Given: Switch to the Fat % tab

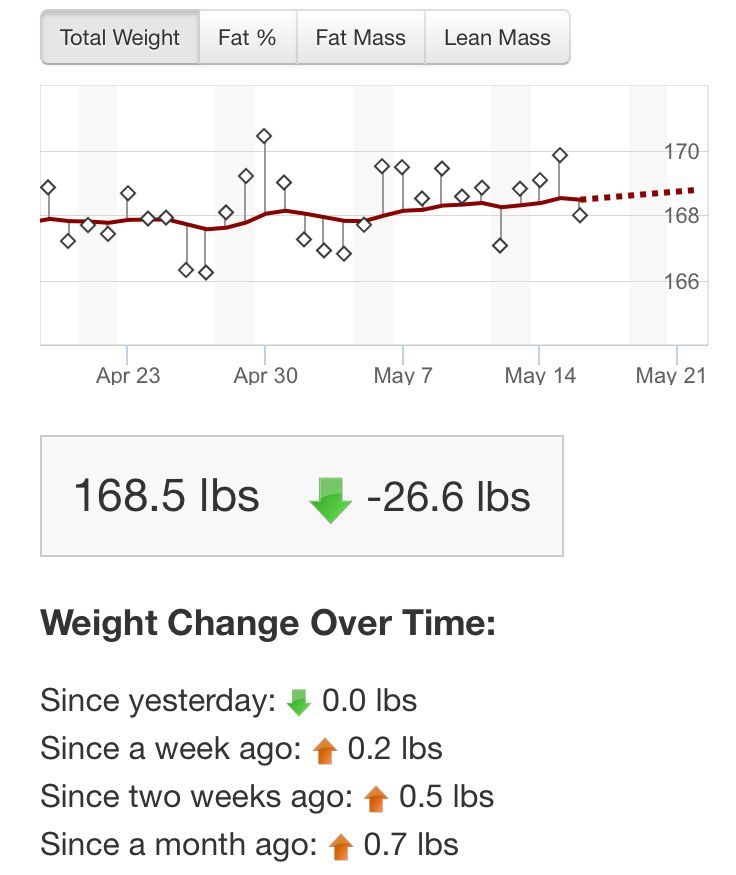Looking at the screenshot, I should point(248,37).
